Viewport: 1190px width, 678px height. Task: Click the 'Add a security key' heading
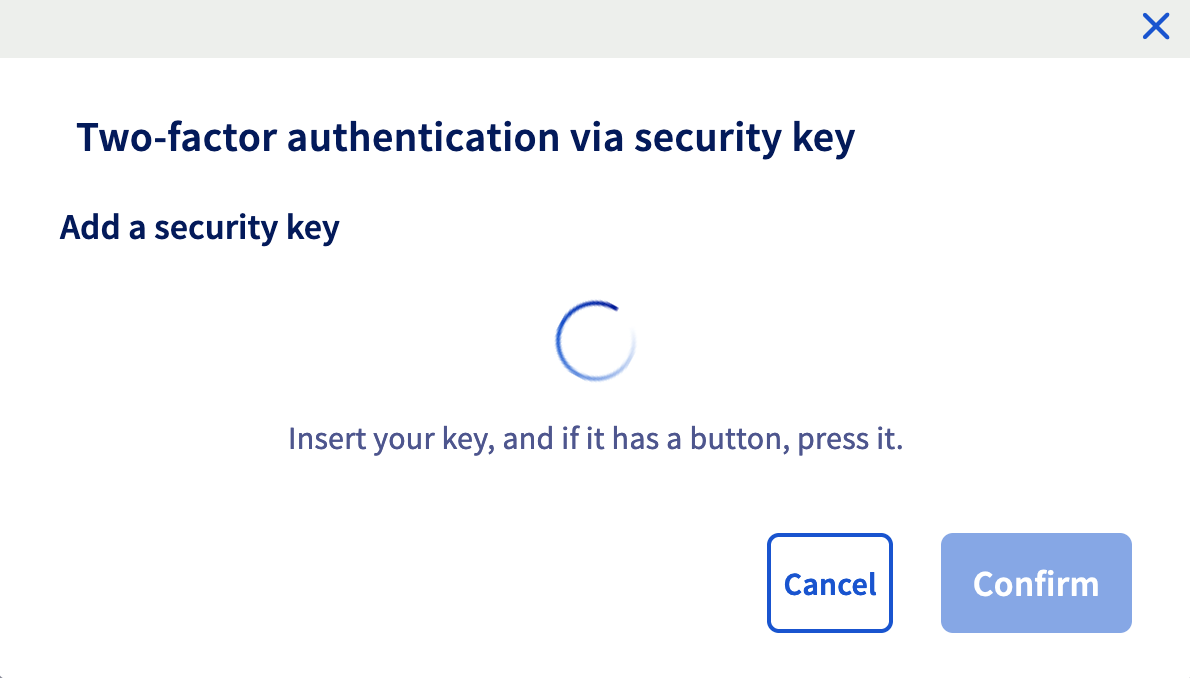click(x=198, y=227)
